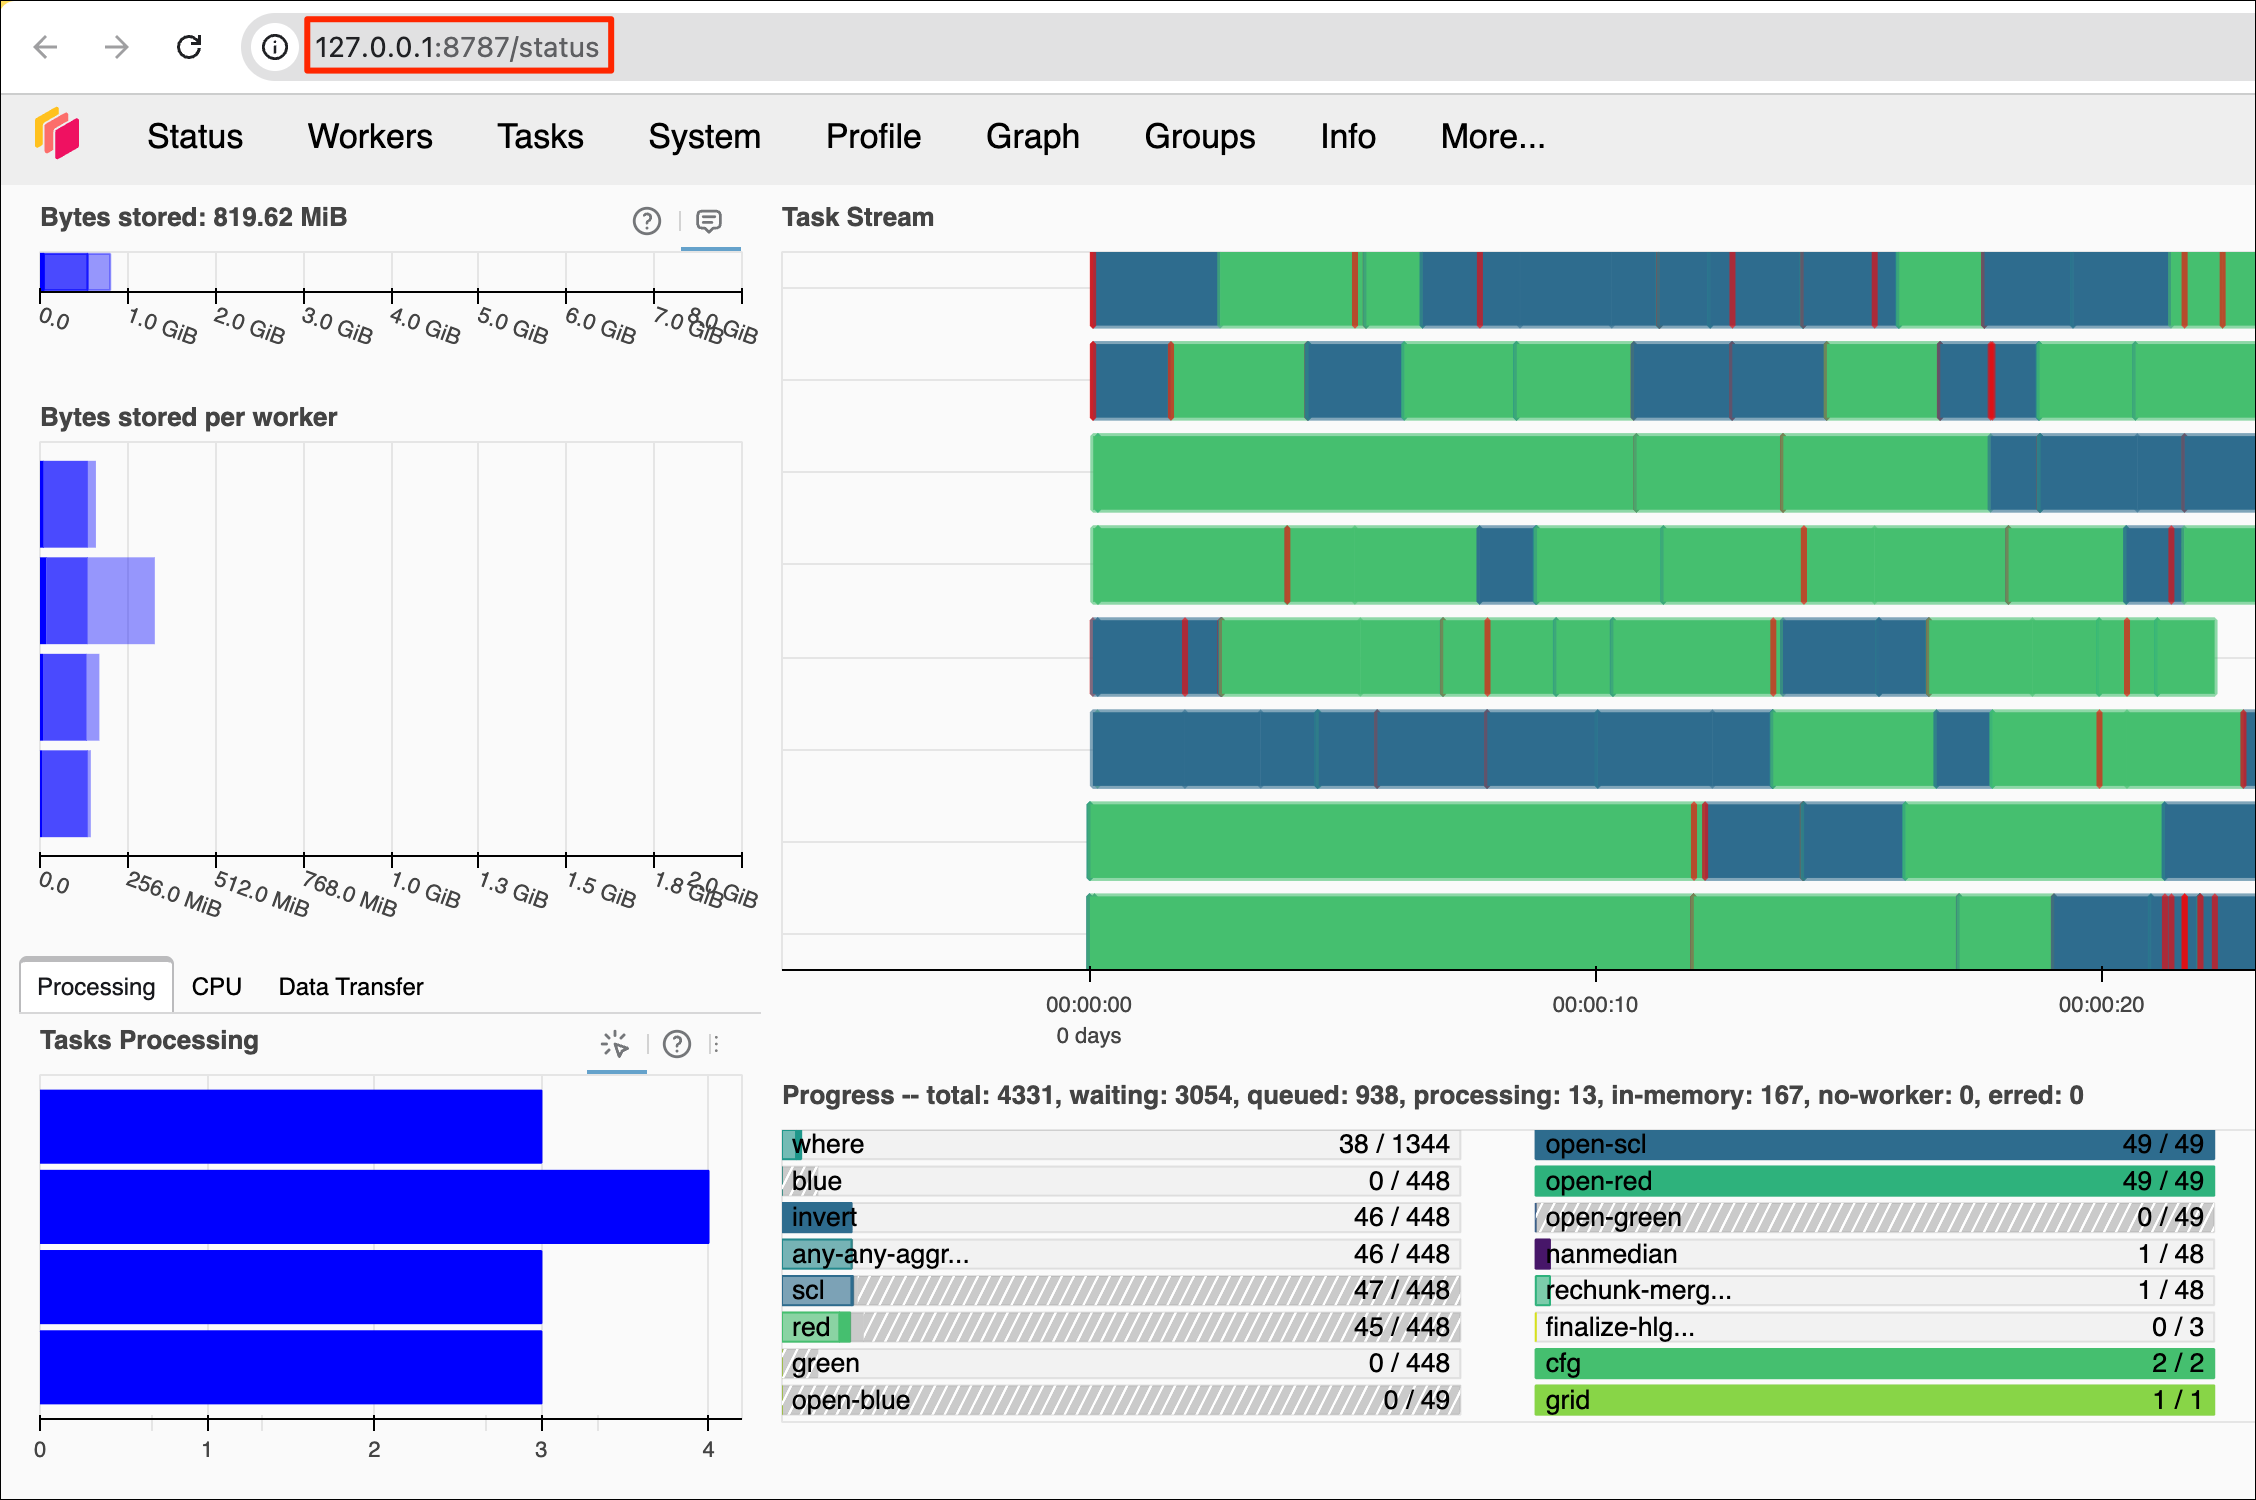Image resolution: width=2256 pixels, height=1500 pixels.
Task: Open the Graph page
Action: [x=1032, y=136]
